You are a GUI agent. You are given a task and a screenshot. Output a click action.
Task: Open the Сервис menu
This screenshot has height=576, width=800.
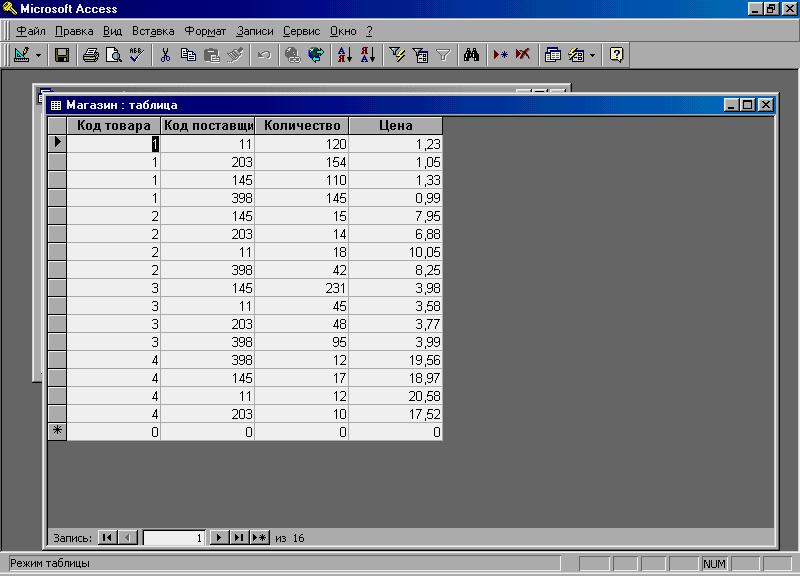click(x=302, y=31)
